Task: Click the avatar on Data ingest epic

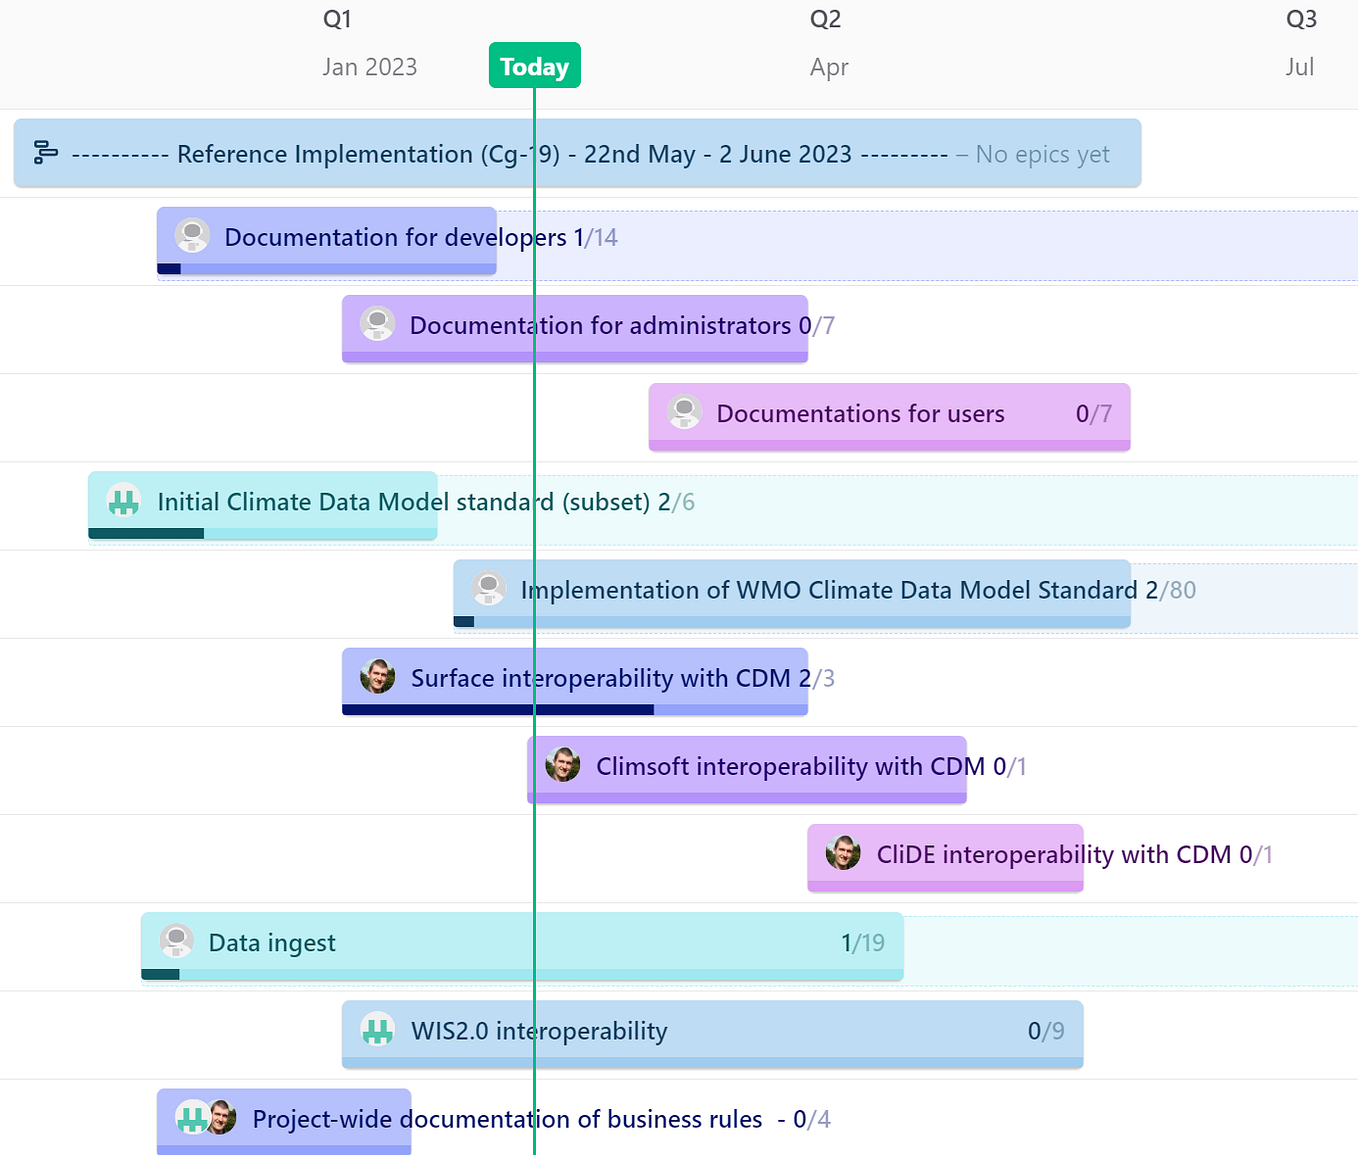Action: pos(176,941)
